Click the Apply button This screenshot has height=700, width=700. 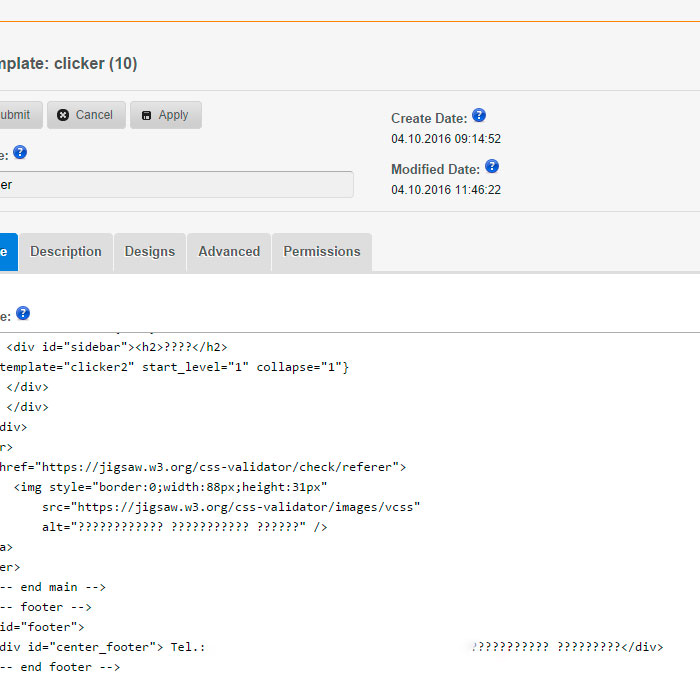pos(165,115)
